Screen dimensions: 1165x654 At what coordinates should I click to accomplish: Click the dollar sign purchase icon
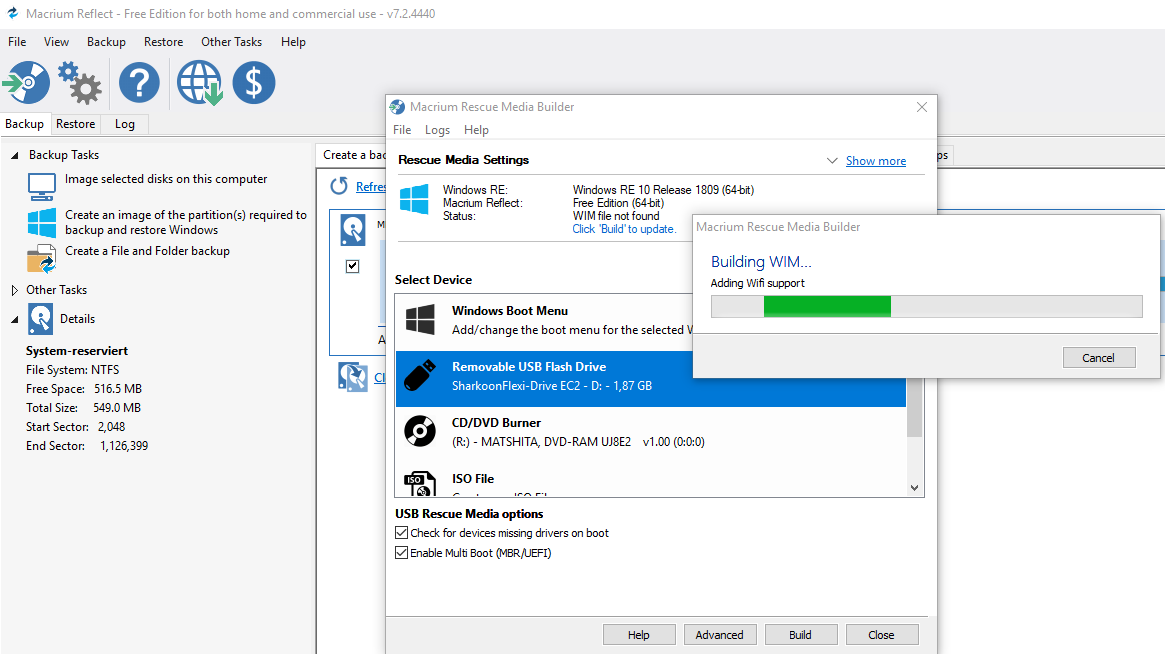click(x=253, y=82)
